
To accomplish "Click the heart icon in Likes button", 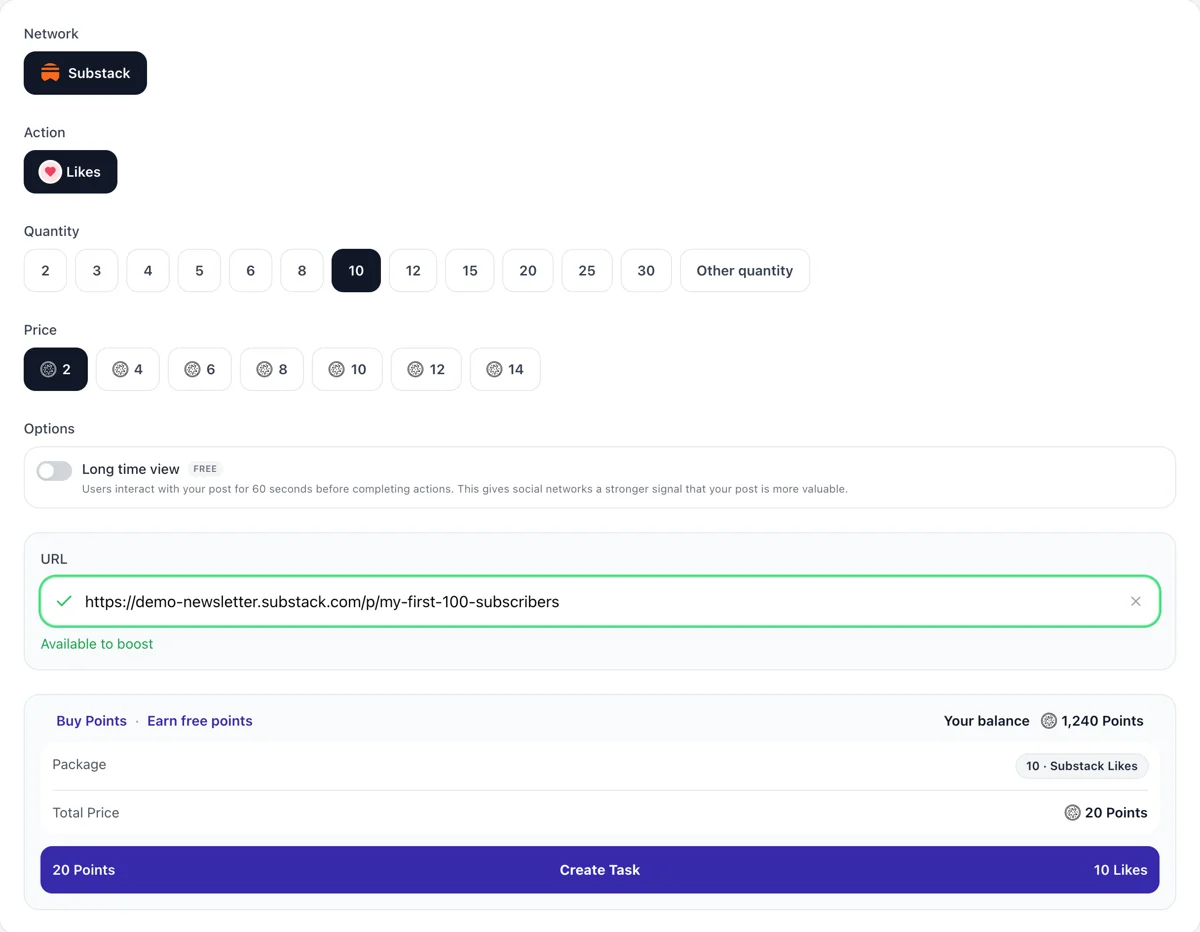I will point(50,172).
